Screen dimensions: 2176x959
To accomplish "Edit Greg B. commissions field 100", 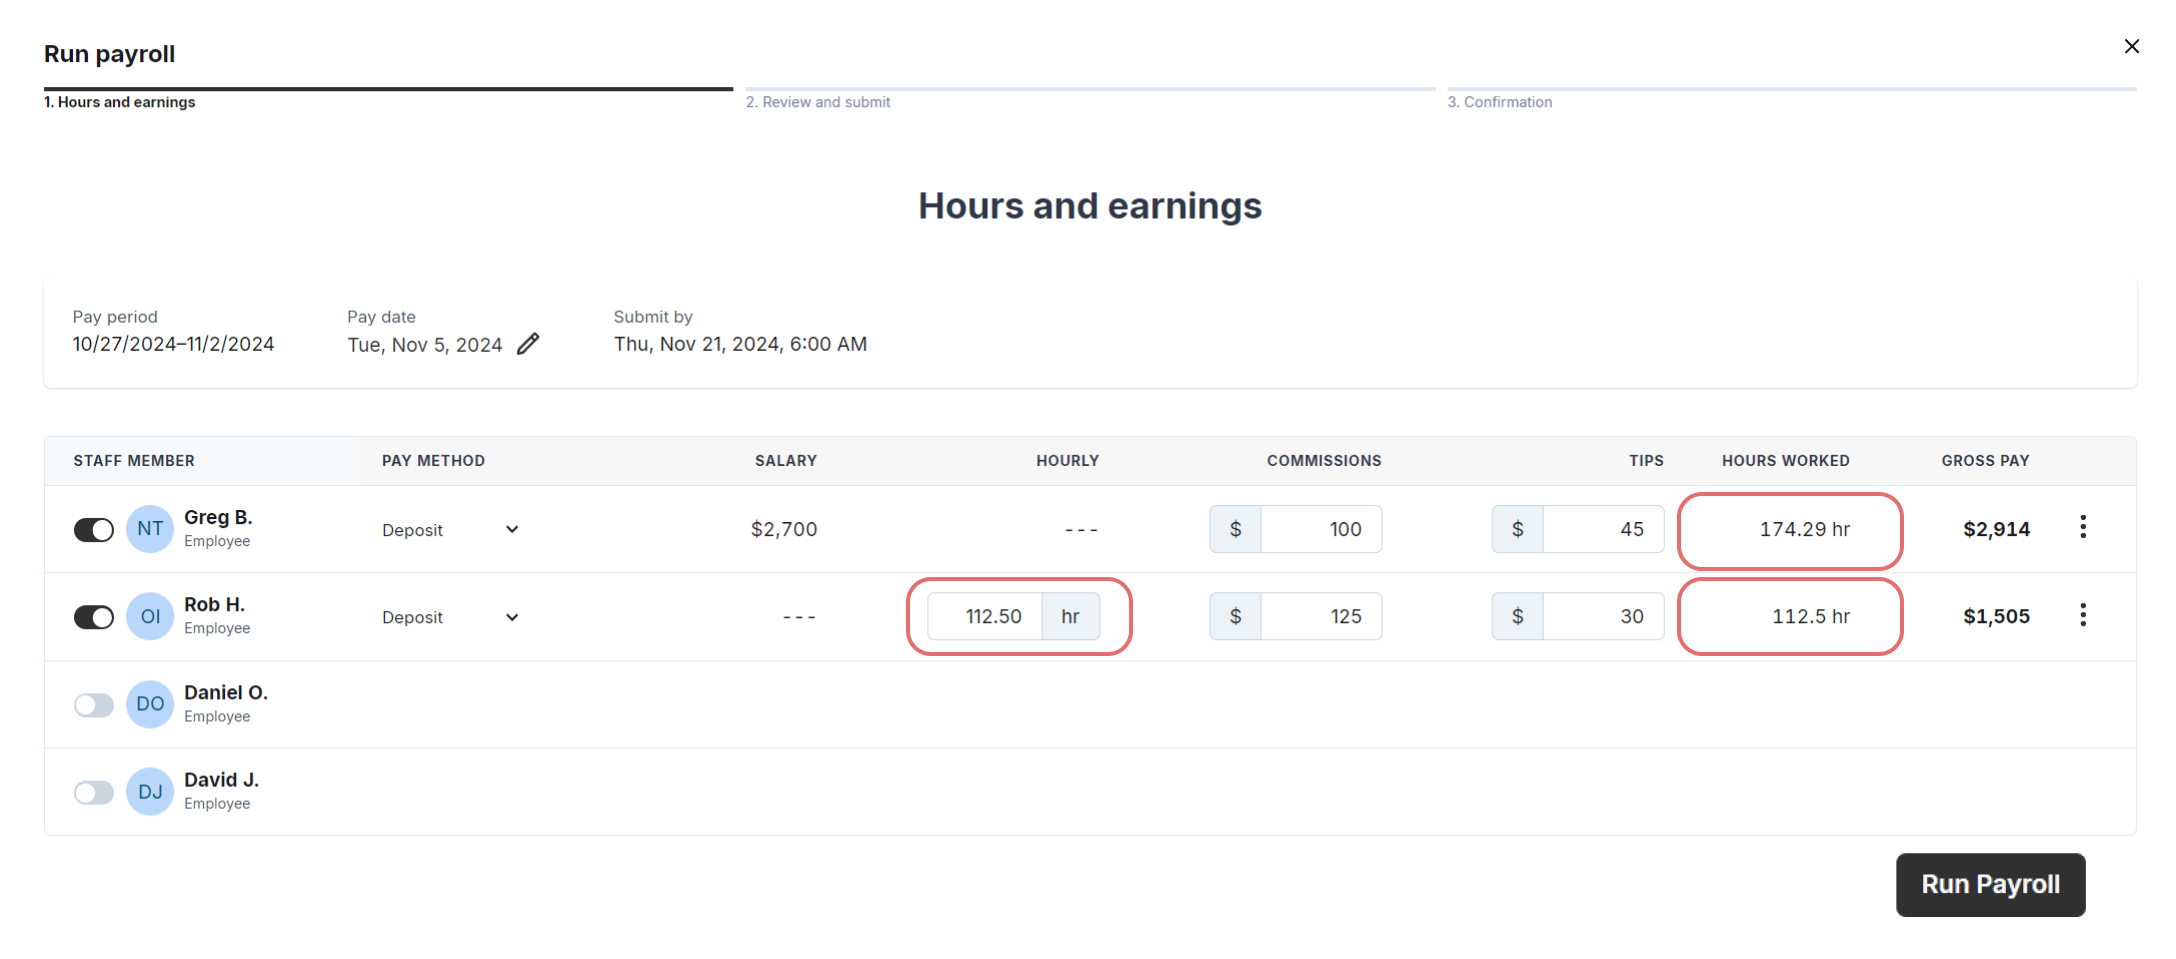I will click(x=1321, y=529).
